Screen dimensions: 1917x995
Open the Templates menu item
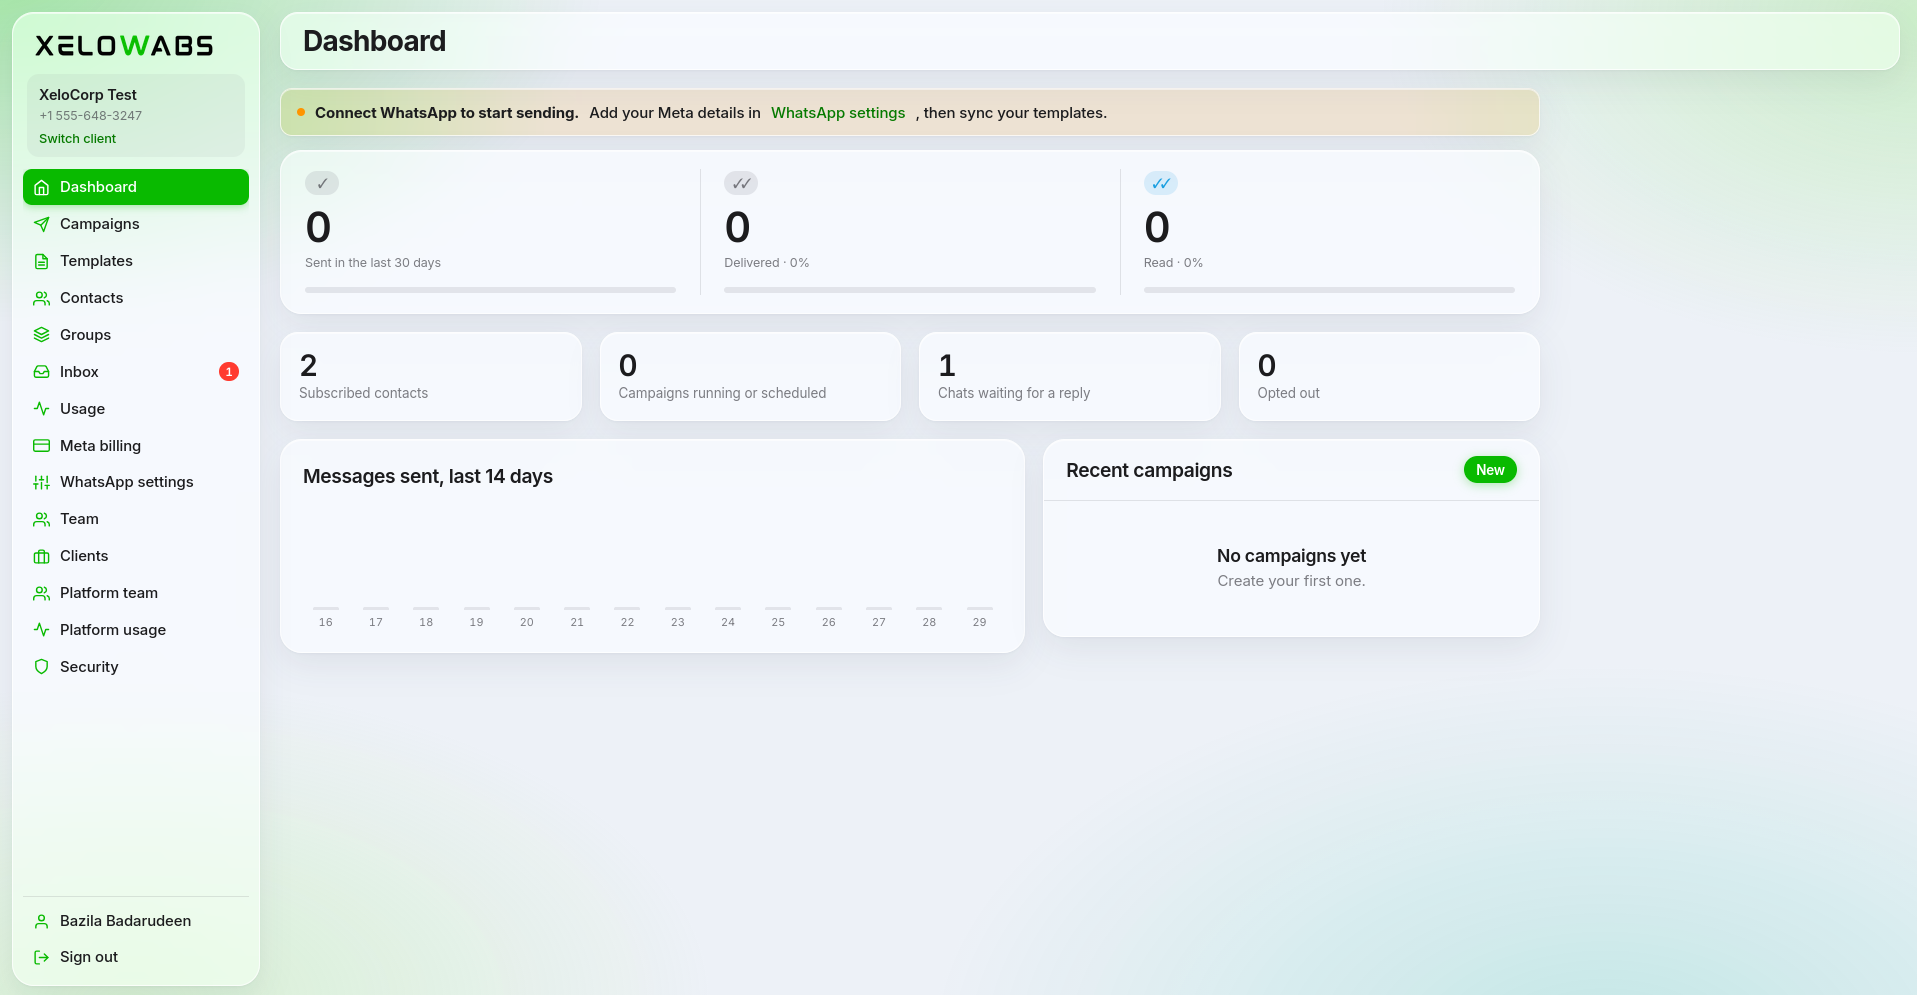click(136, 261)
